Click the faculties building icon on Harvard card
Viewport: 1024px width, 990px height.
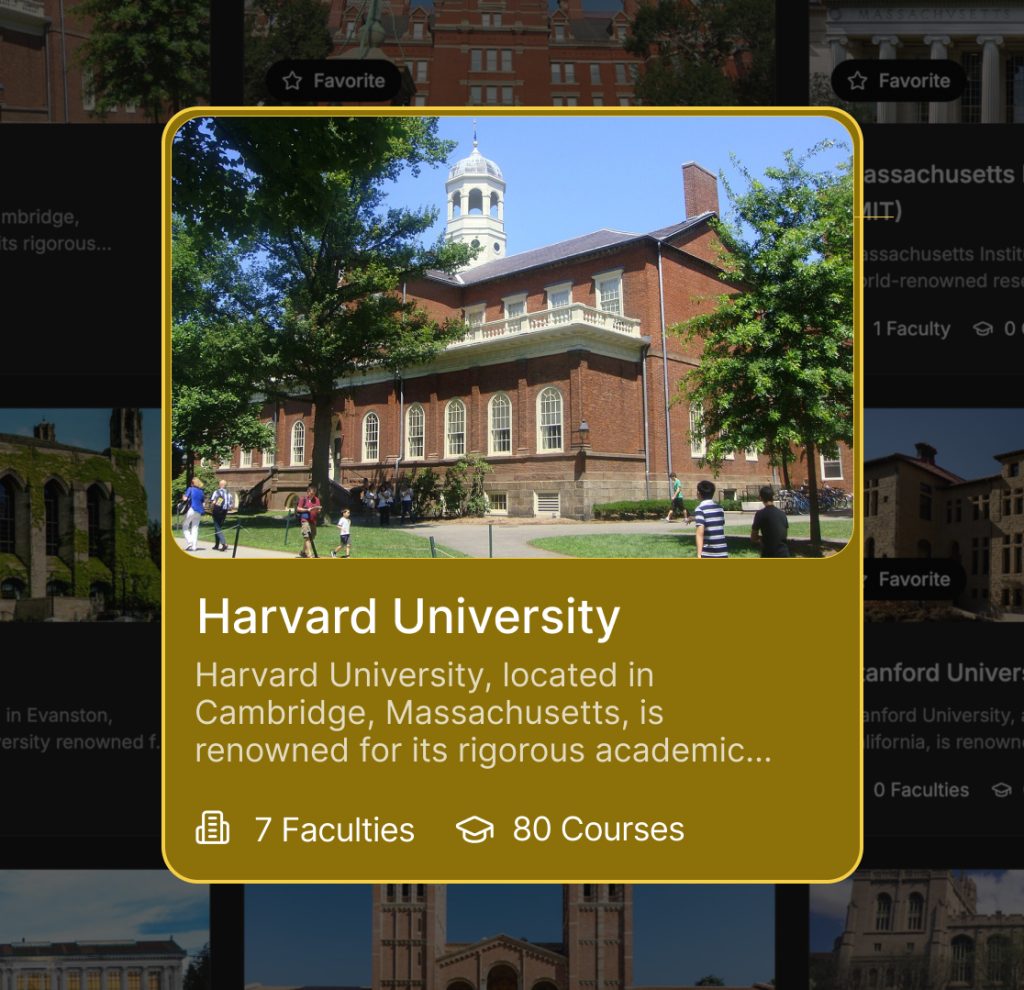(x=213, y=829)
